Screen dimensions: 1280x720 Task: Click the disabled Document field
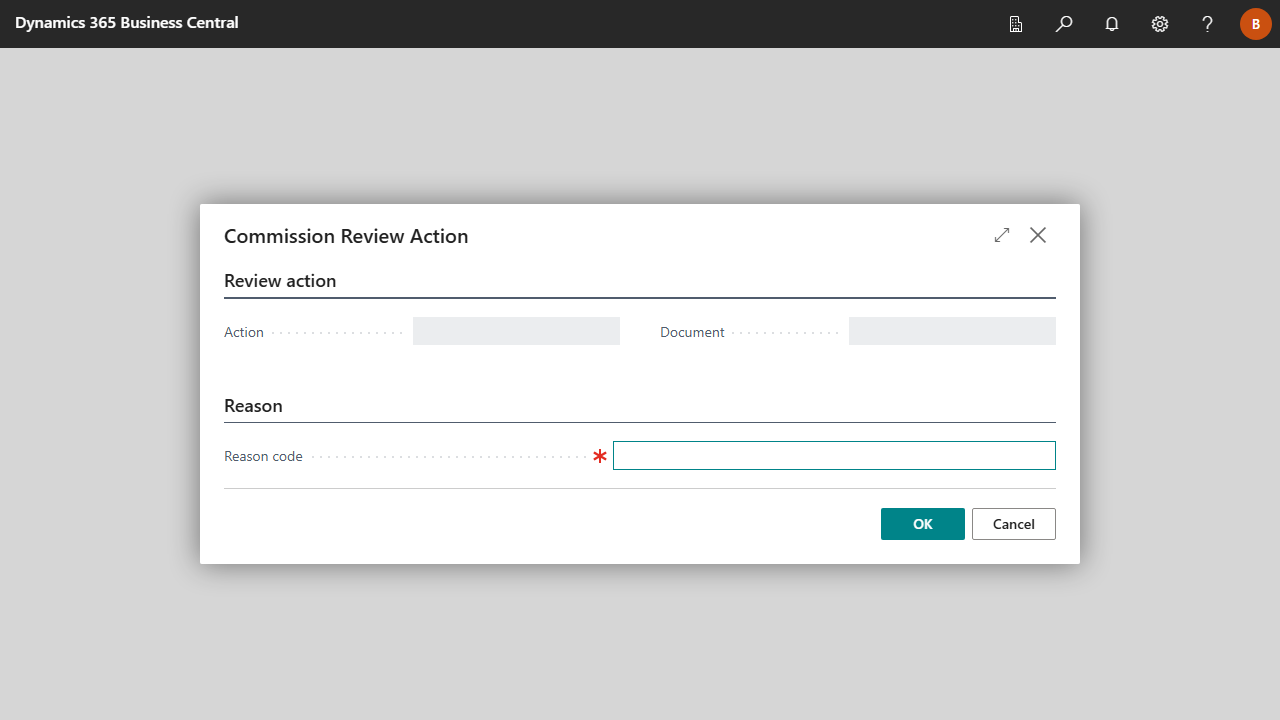[x=952, y=331]
